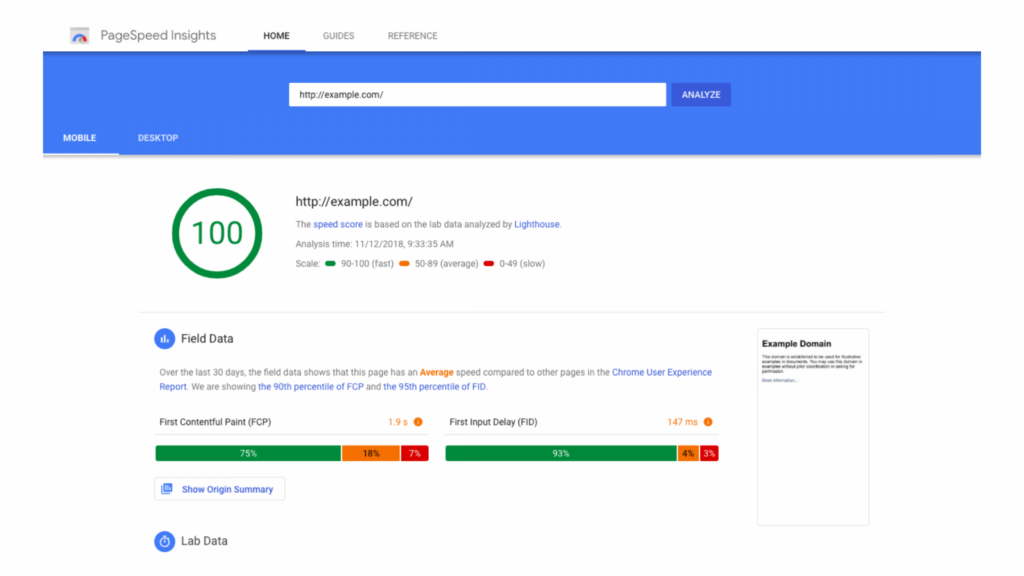Click the Show Origin Summary icon
The height and width of the screenshot is (576, 1024).
[x=167, y=488]
